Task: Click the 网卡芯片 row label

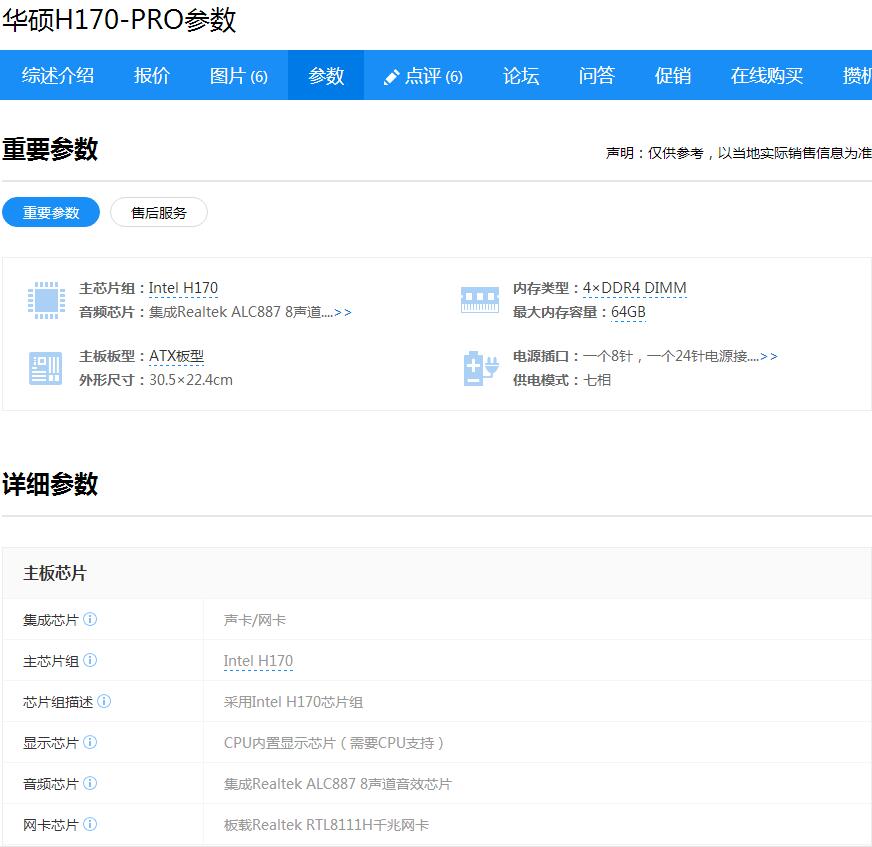Action: click(x=51, y=825)
